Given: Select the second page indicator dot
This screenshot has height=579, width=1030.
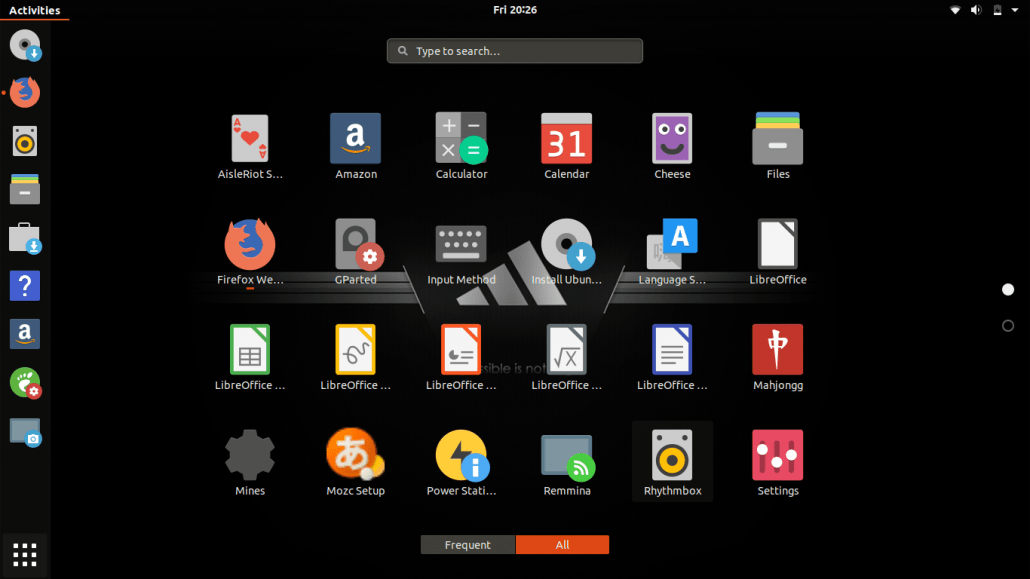Looking at the screenshot, I should [x=1007, y=325].
